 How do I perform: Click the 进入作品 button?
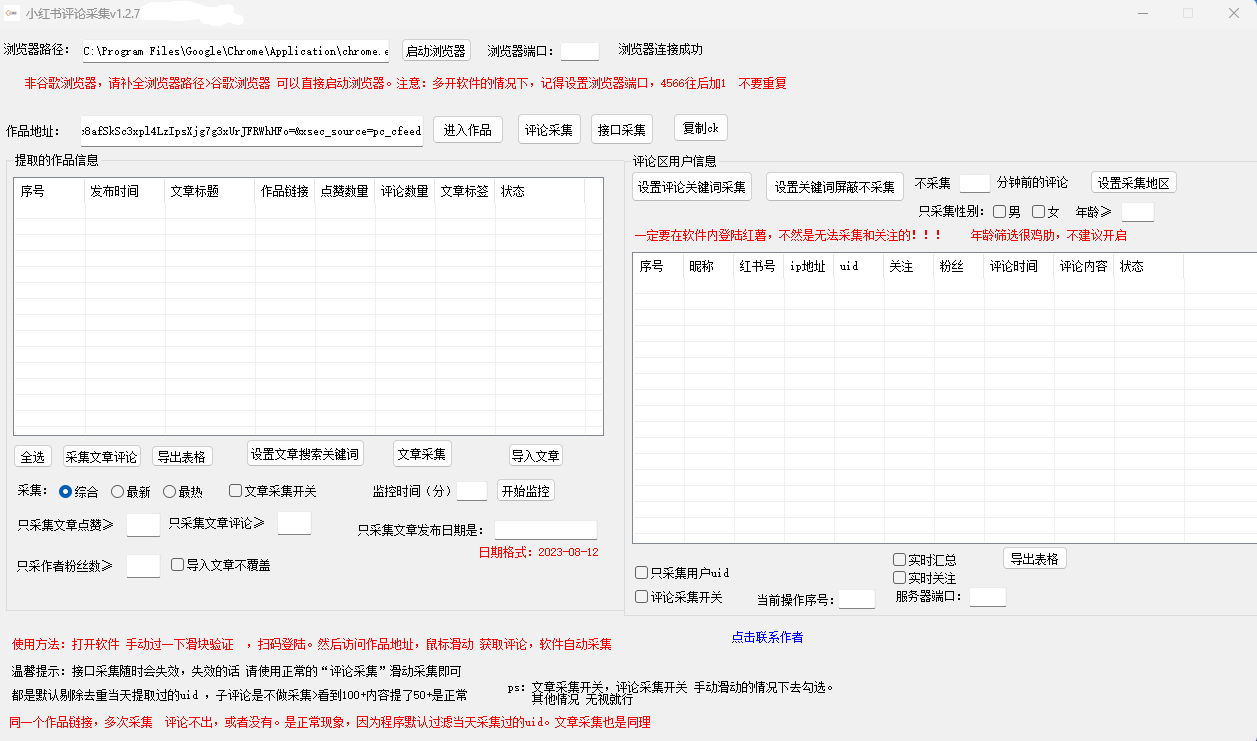click(x=467, y=130)
